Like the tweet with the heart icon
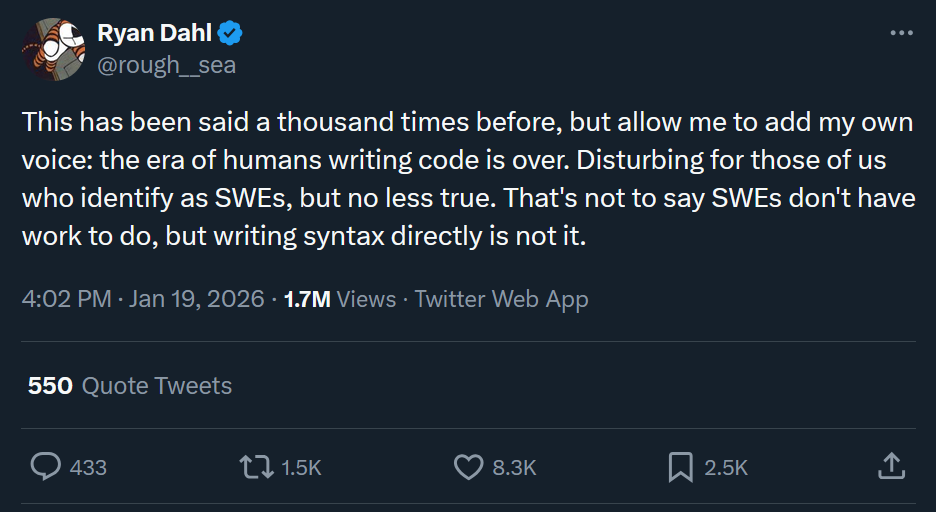 (x=468, y=466)
